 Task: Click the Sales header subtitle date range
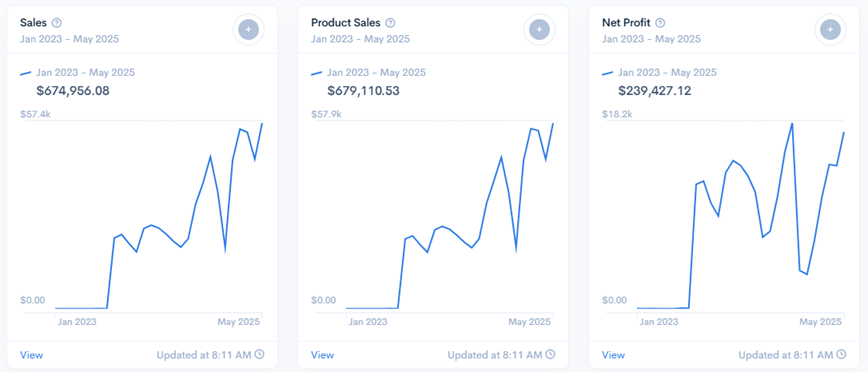click(69, 39)
